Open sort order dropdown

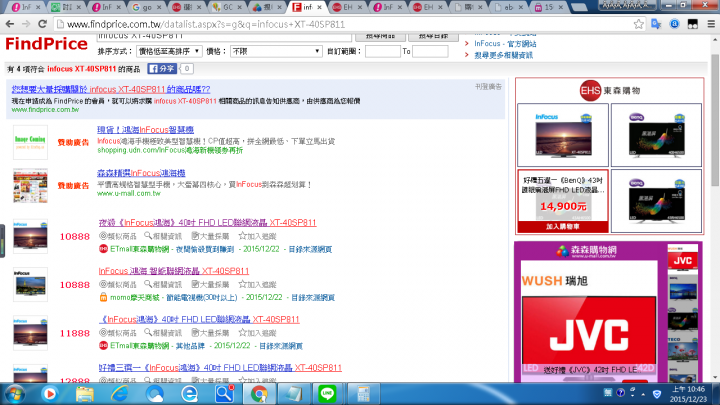point(169,51)
